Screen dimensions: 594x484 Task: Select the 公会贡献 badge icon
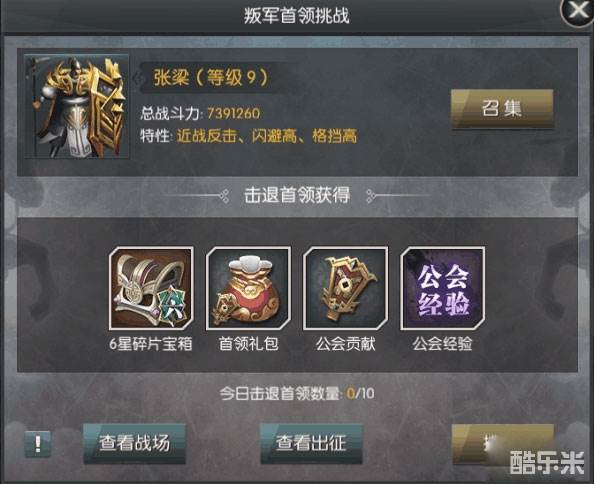coord(345,288)
